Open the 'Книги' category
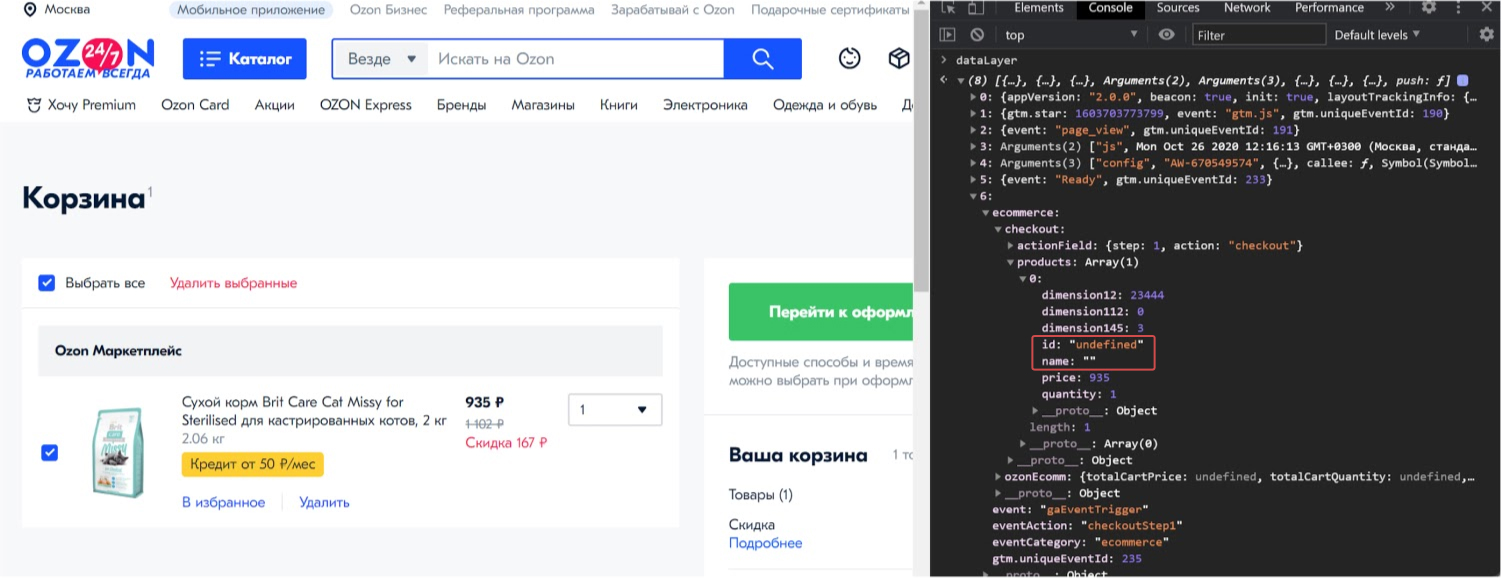The width and height of the screenshot is (1502, 578). 619,105
